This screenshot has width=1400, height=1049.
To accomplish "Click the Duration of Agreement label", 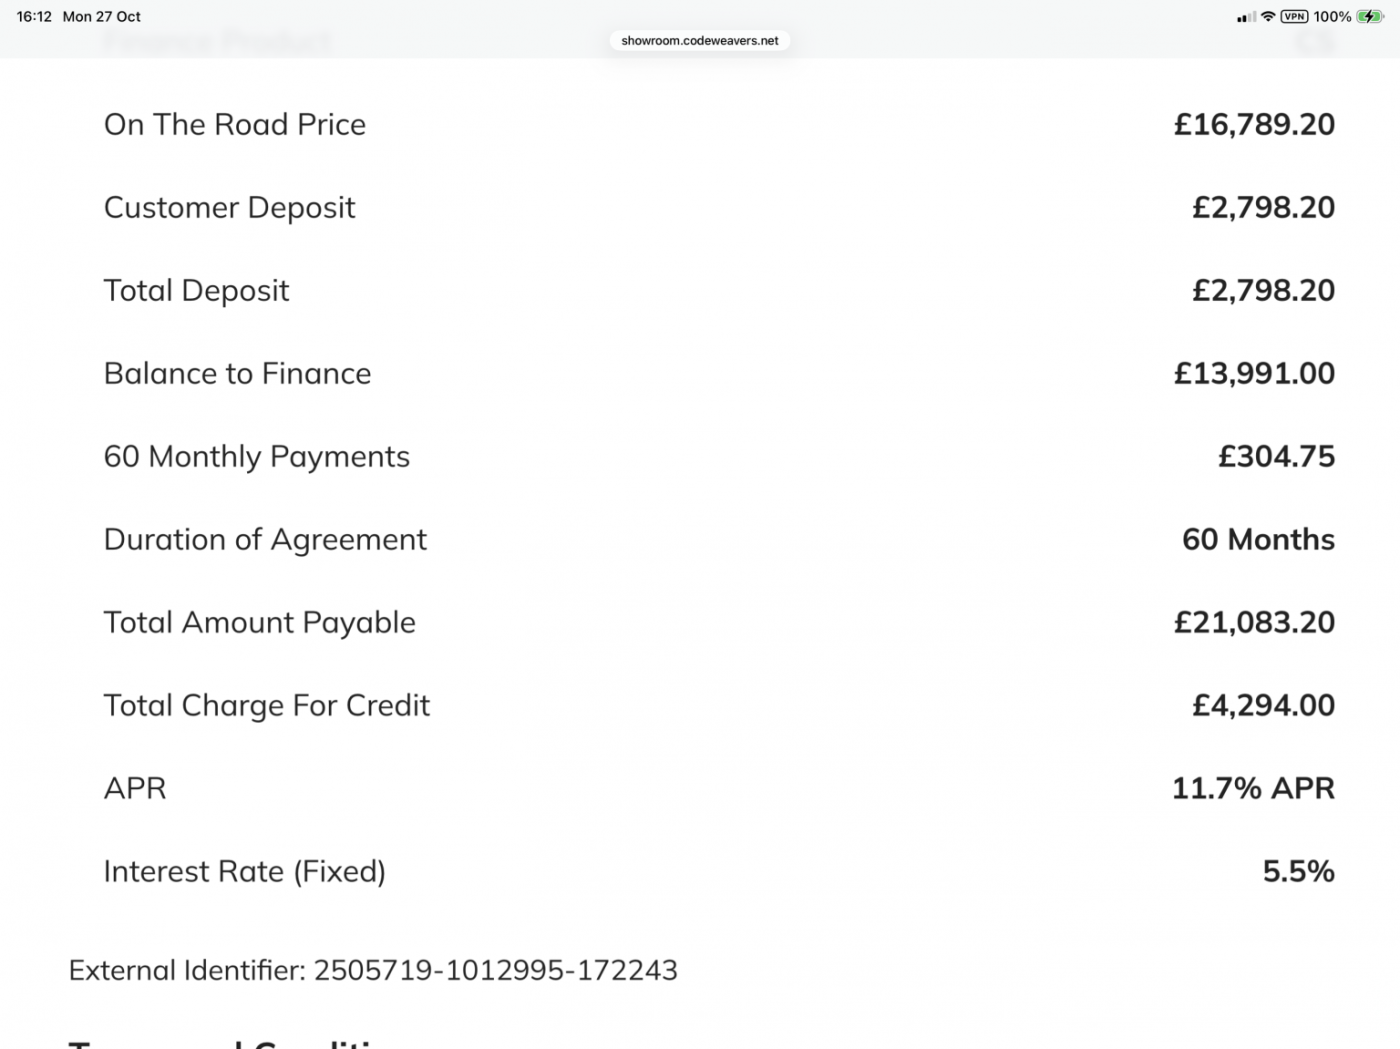I will pyautogui.click(x=265, y=539).
